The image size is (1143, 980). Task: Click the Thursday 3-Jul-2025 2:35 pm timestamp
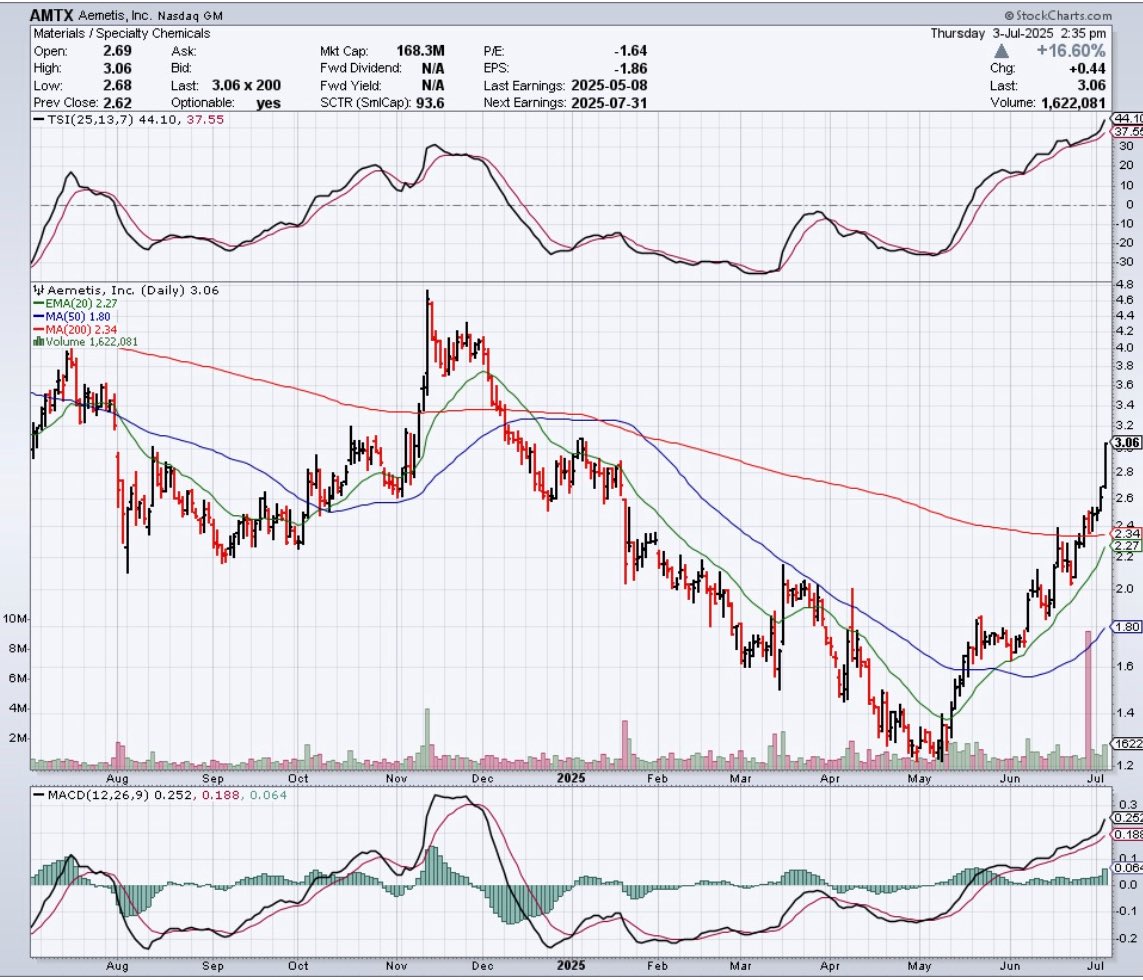point(1018,34)
